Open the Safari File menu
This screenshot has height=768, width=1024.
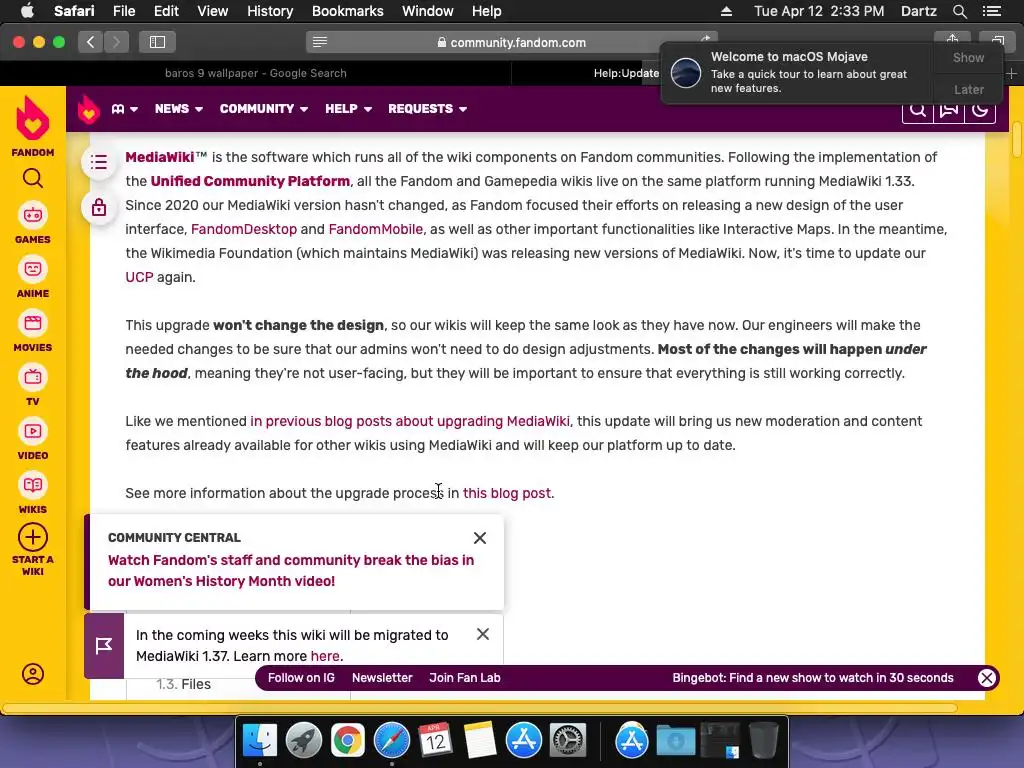pos(123,11)
